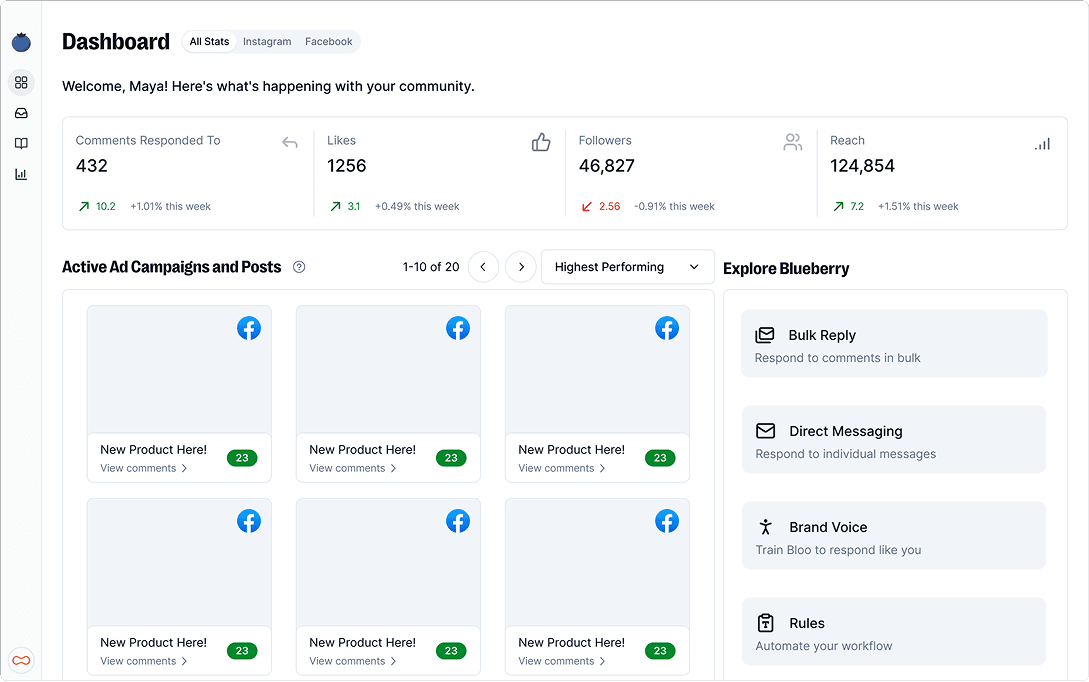1089x682 pixels.
Task: Select the All Stats tab
Action: 209,42
